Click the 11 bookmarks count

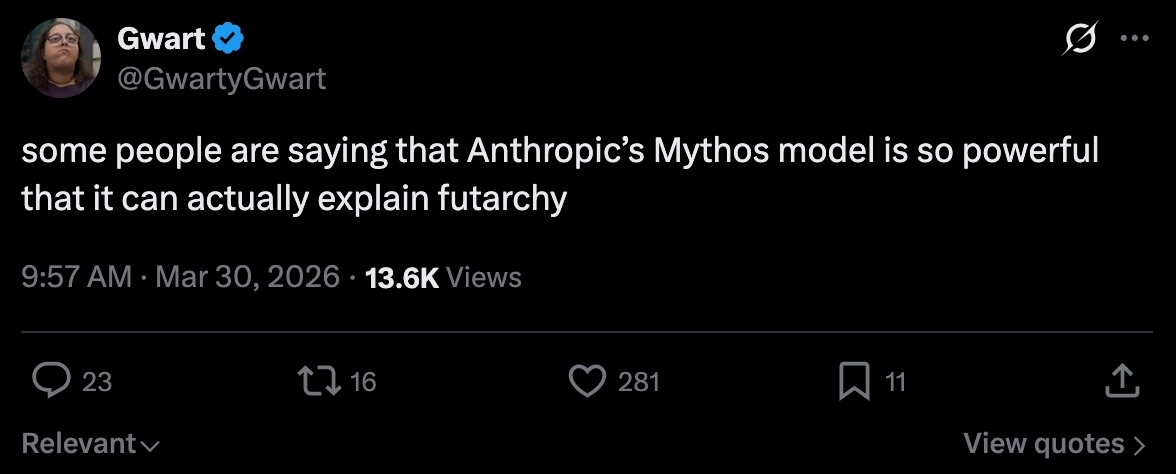click(x=896, y=381)
